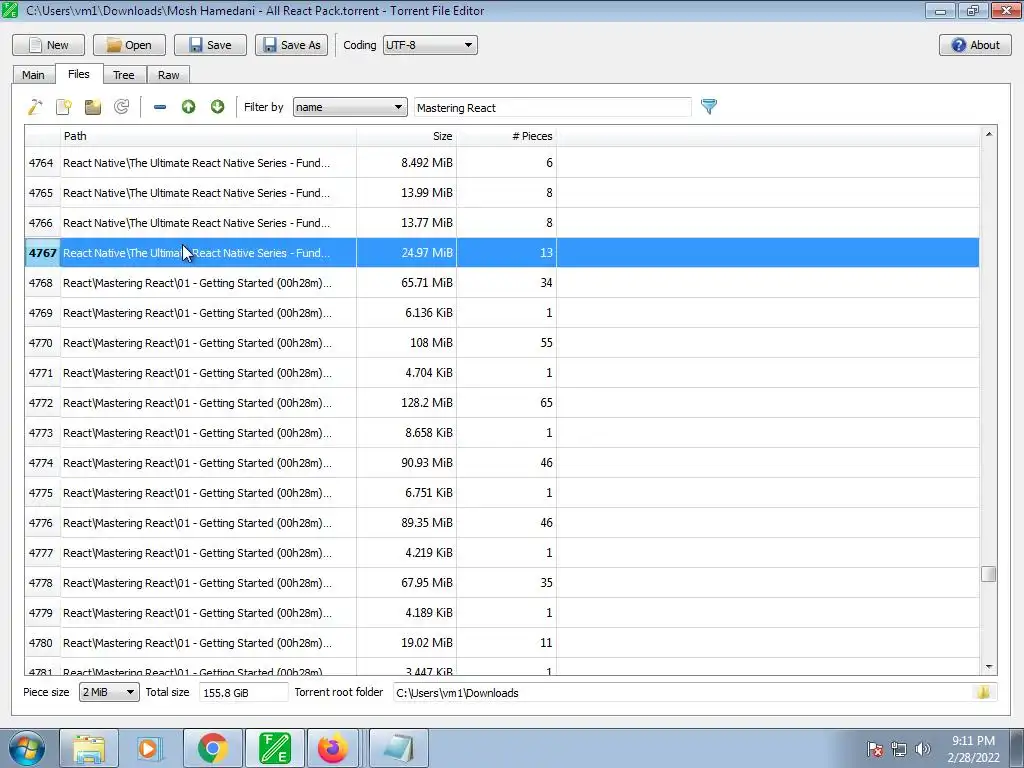This screenshot has height=768, width=1024.
Task: Remove selected file with minus icon
Action: (159, 107)
